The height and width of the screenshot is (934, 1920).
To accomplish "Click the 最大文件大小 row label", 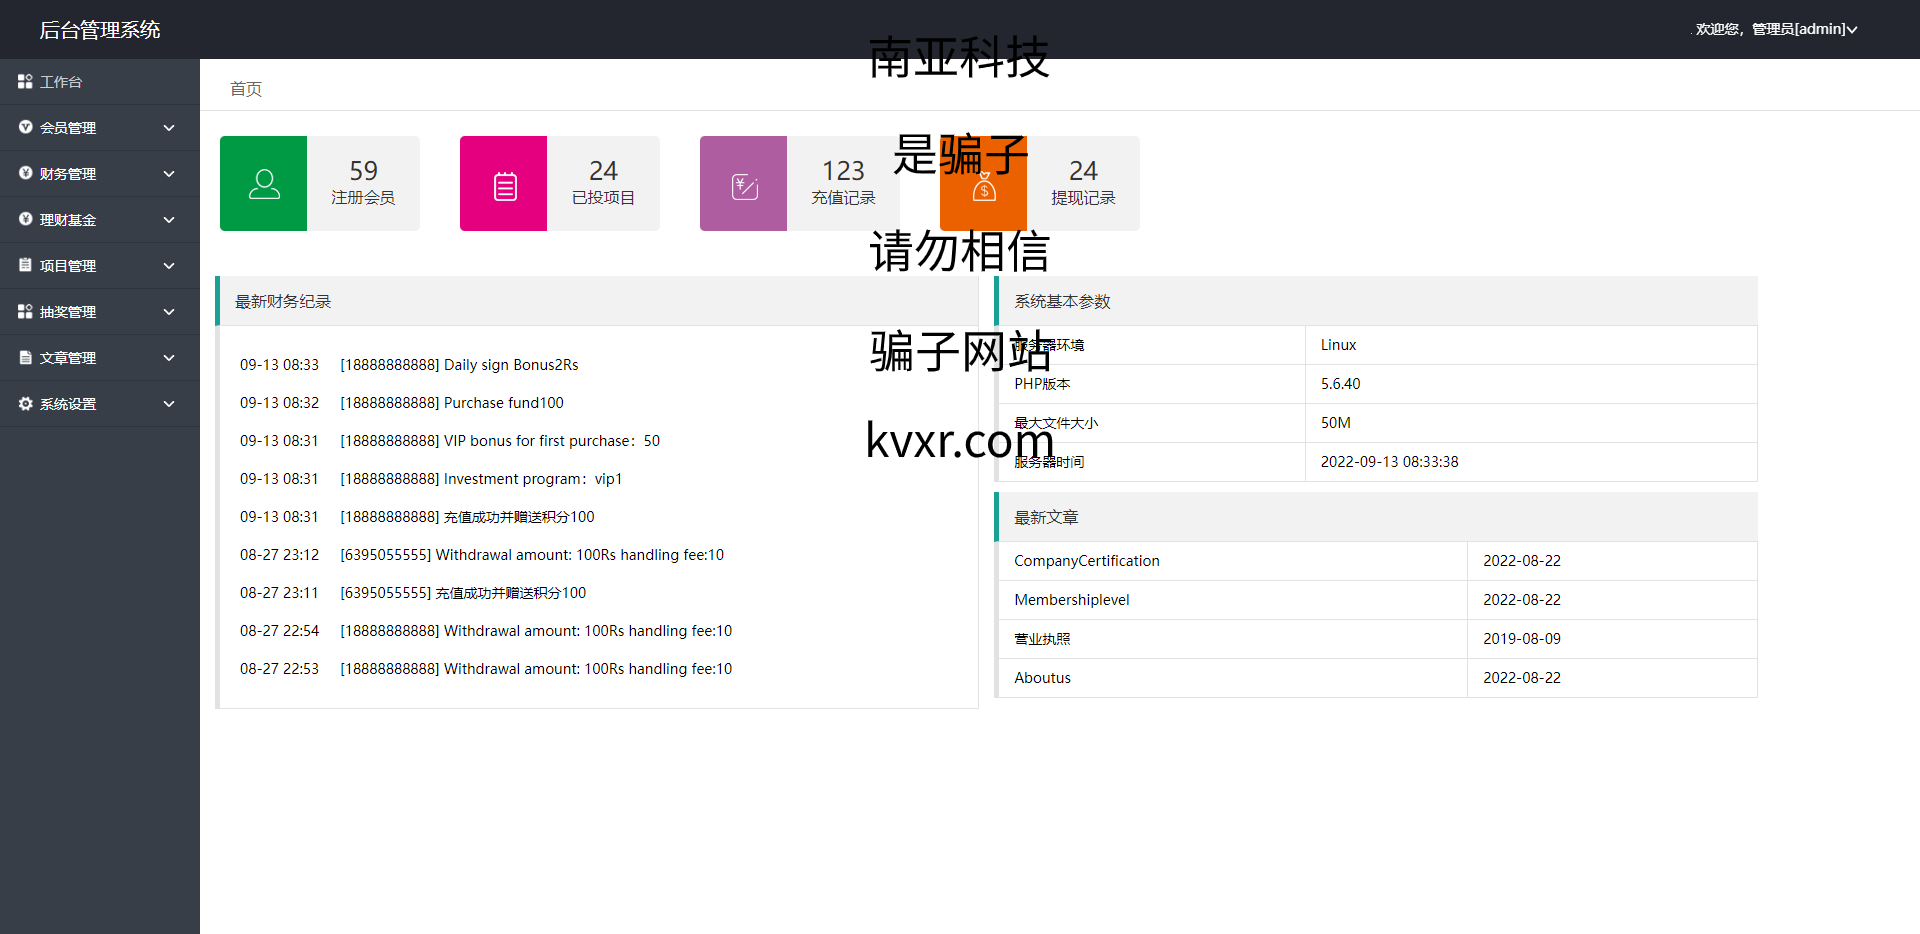I will (x=1056, y=423).
